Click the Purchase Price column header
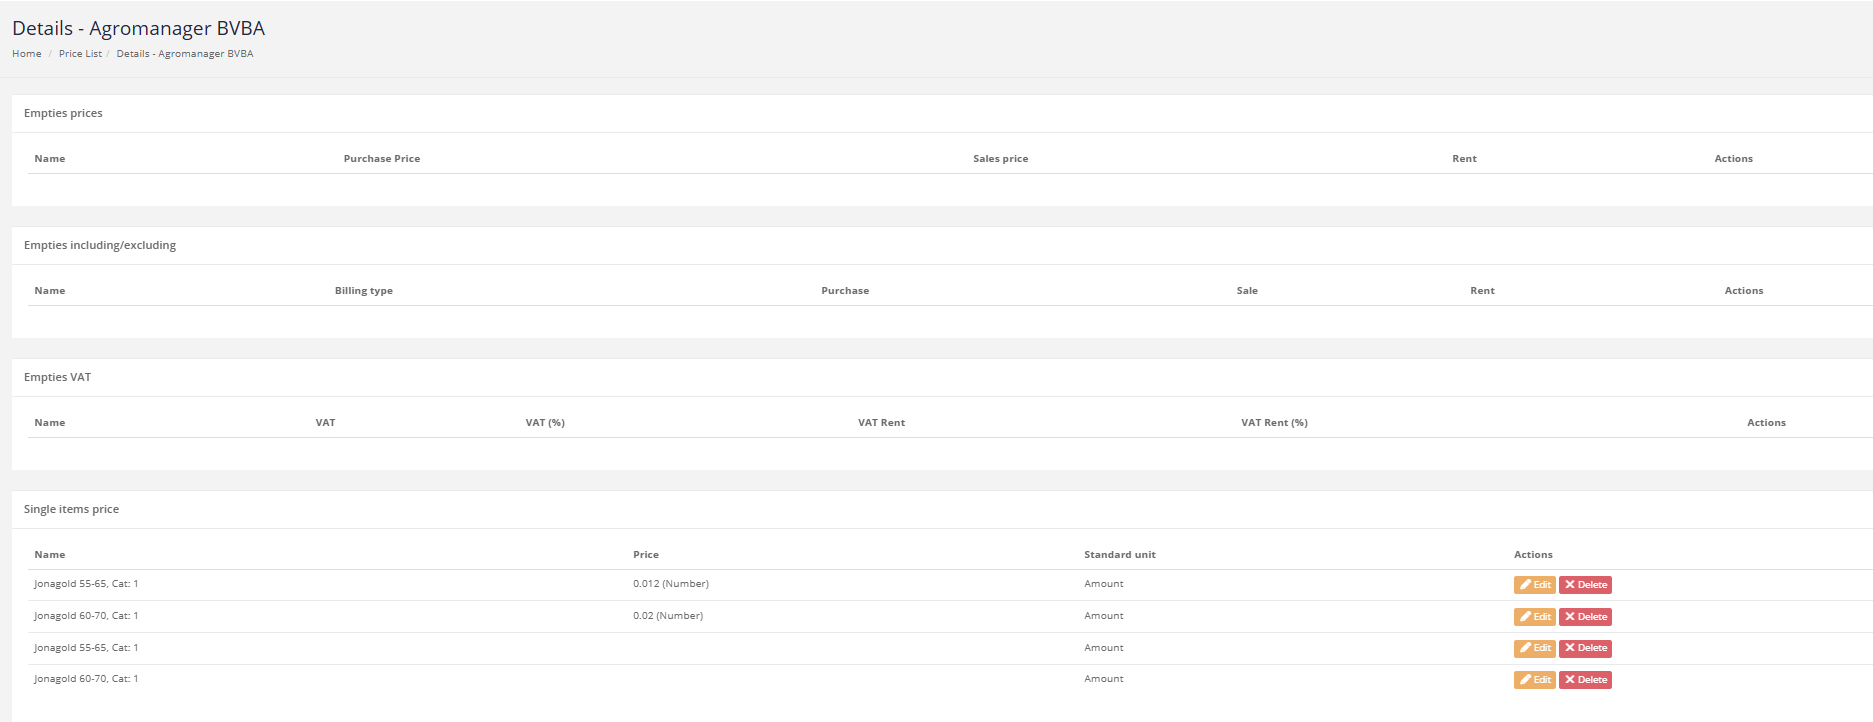The image size is (1873, 722). pyautogui.click(x=382, y=159)
